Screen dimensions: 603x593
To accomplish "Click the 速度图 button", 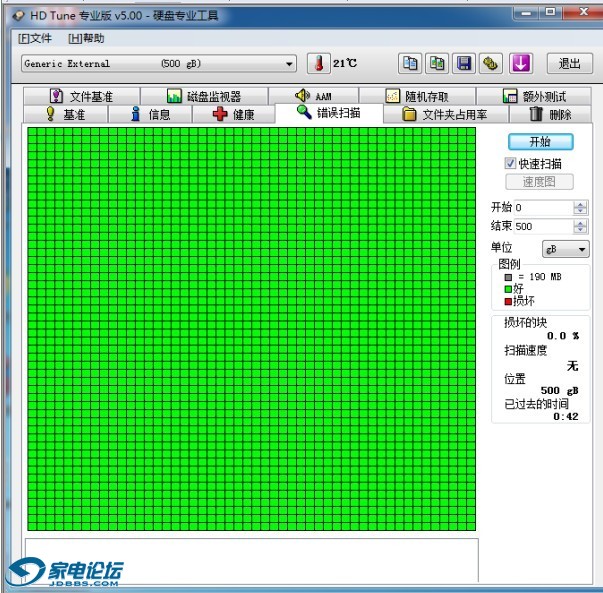I will (539, 182).
